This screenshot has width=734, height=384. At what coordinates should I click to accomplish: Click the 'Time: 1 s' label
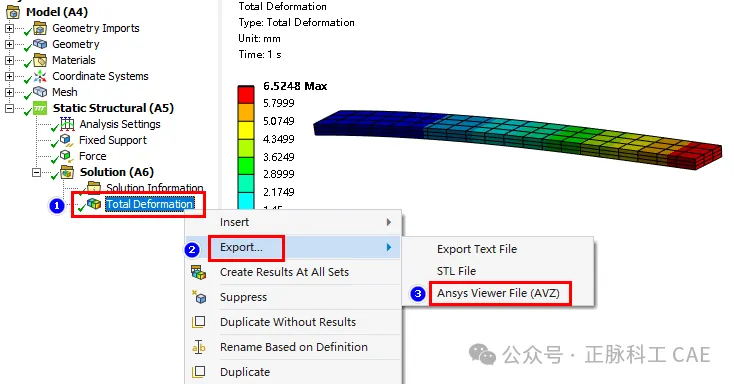pyautogui.click(x=260, y=54)
